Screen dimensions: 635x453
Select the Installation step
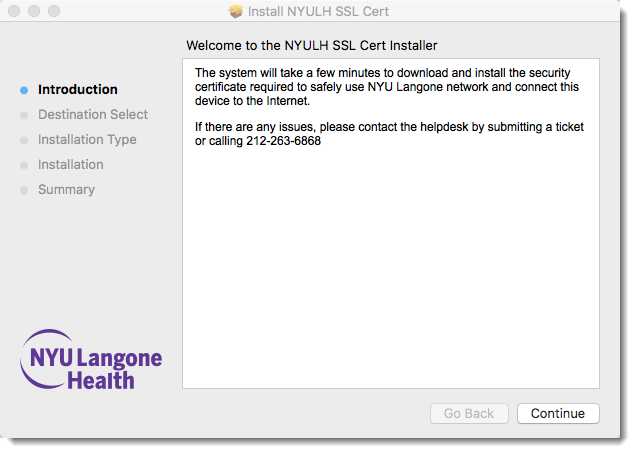(x=71, y=165)
